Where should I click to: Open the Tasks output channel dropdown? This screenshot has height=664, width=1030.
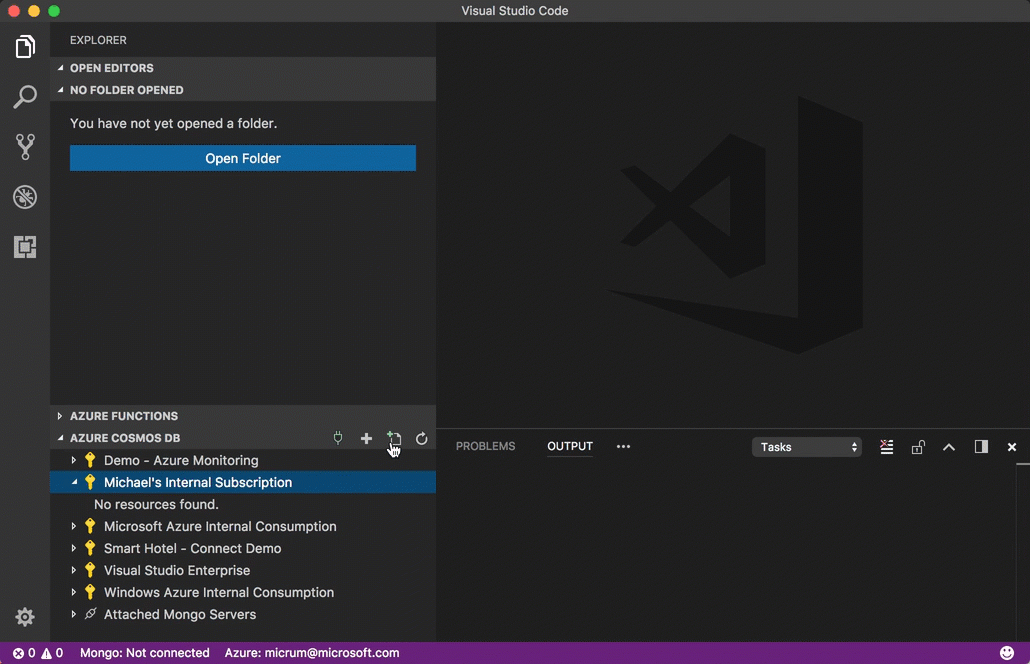pyautogui.click(x=807, y=447)
